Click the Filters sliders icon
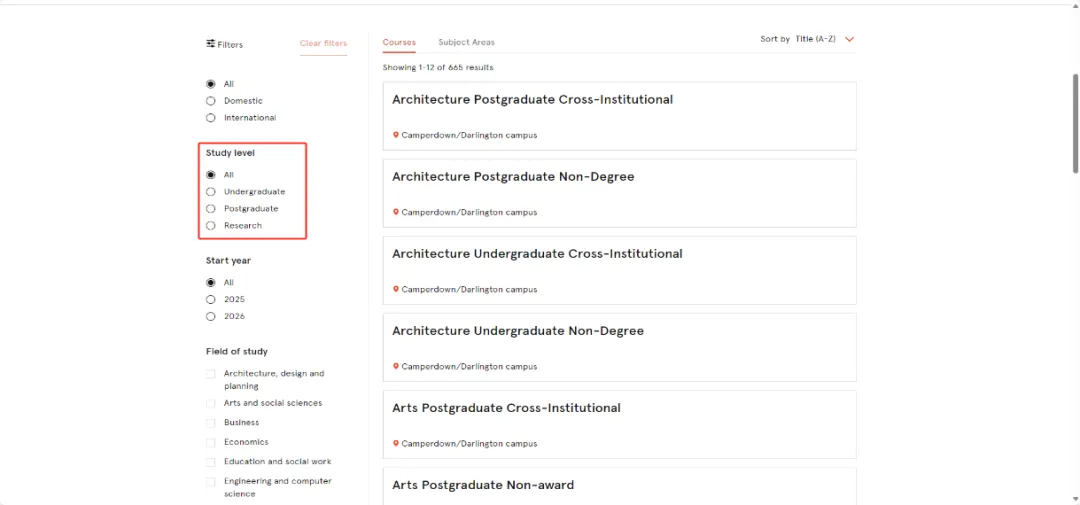The image size is (1080, 505). coord(211,43)
